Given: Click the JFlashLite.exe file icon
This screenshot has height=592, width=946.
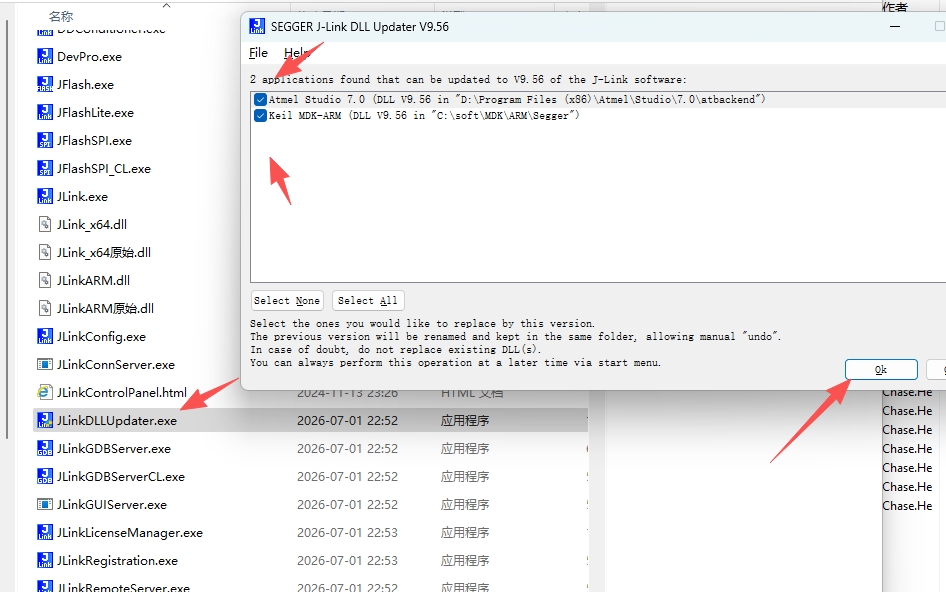Looking at the screenshot, I should coord(45,112).
